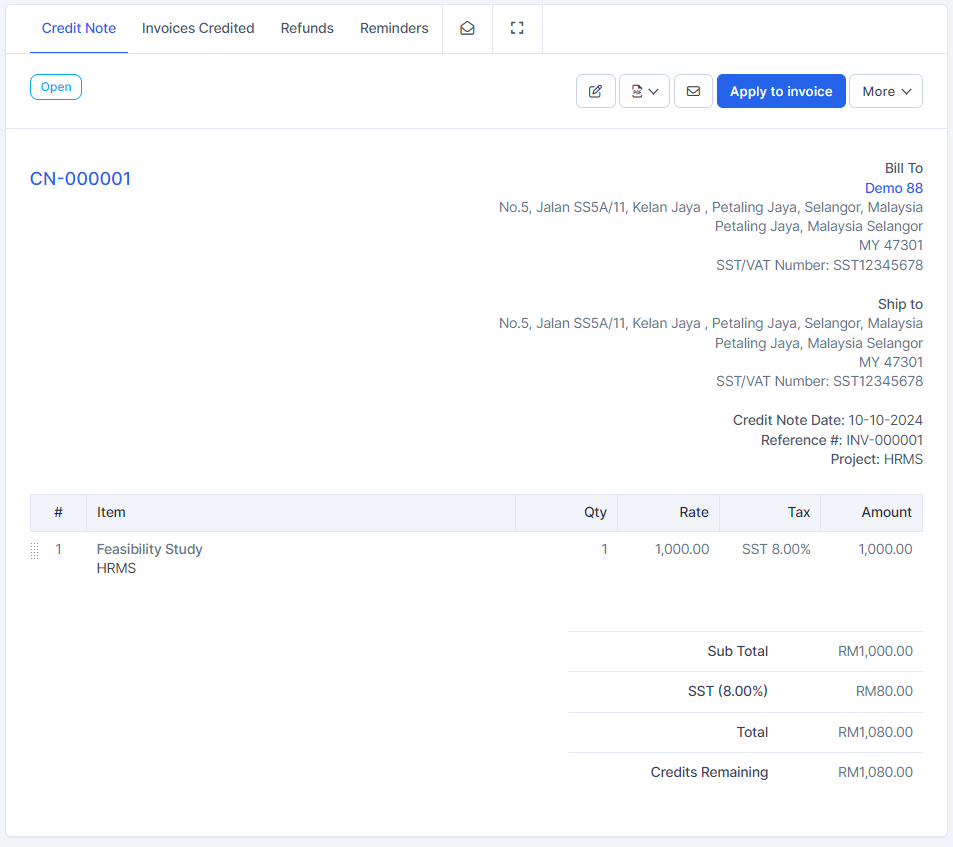Viewport: 953px width, 847px height.
Task: Click the Qty column header
Action: pos(595,512)
